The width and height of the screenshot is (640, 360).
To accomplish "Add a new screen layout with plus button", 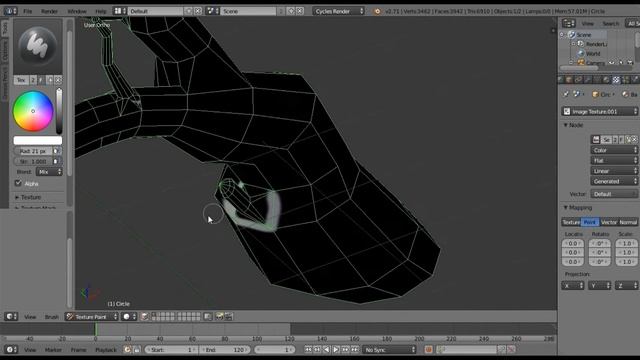I will tap(189, 11).
